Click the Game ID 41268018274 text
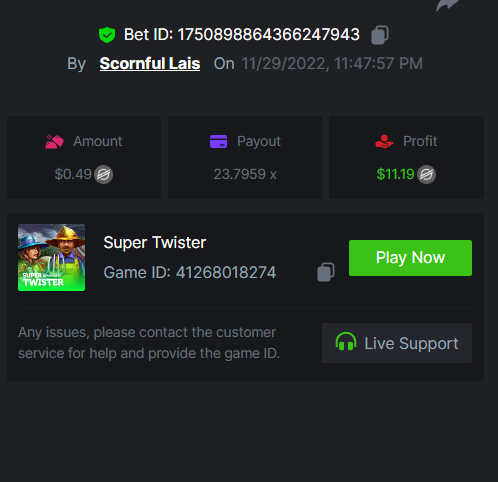 click(x=190, y=272)
